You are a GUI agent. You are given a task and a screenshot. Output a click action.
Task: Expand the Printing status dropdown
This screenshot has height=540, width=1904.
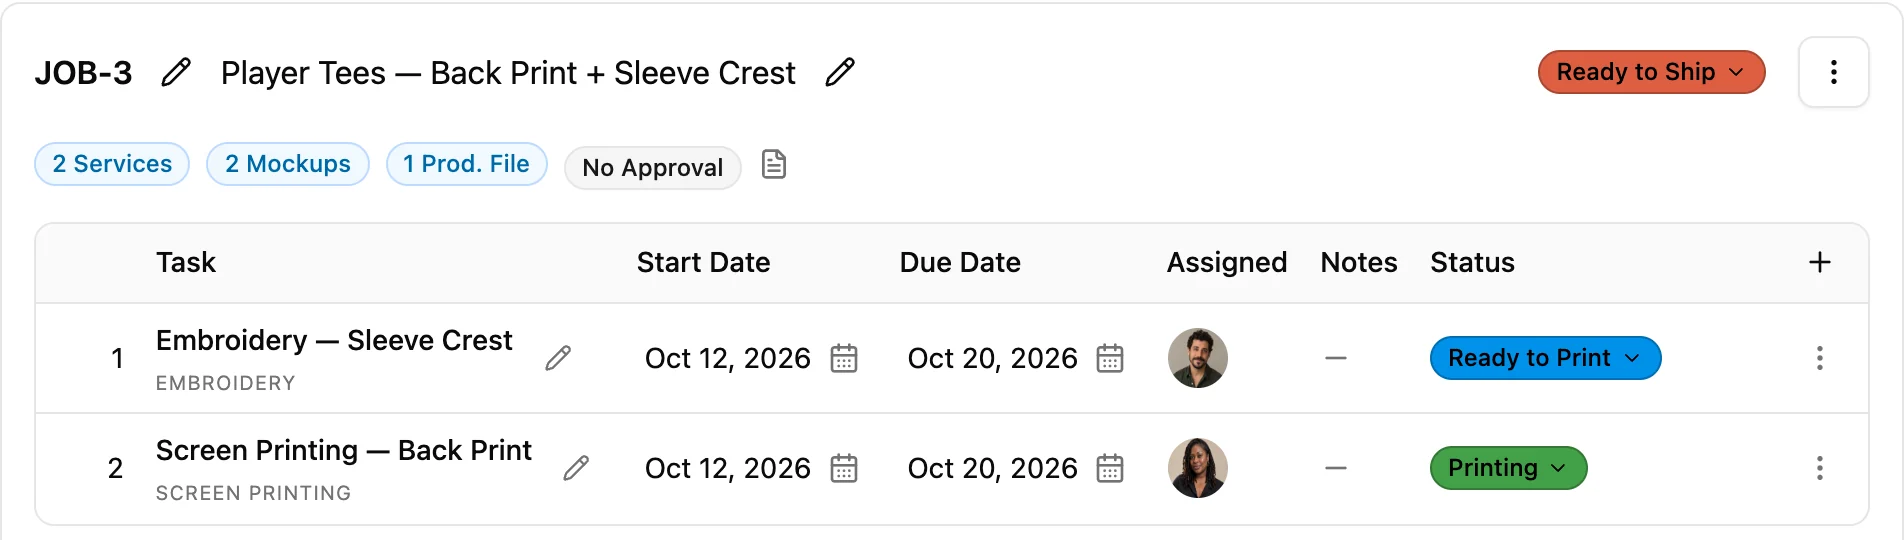point(1508,468)
